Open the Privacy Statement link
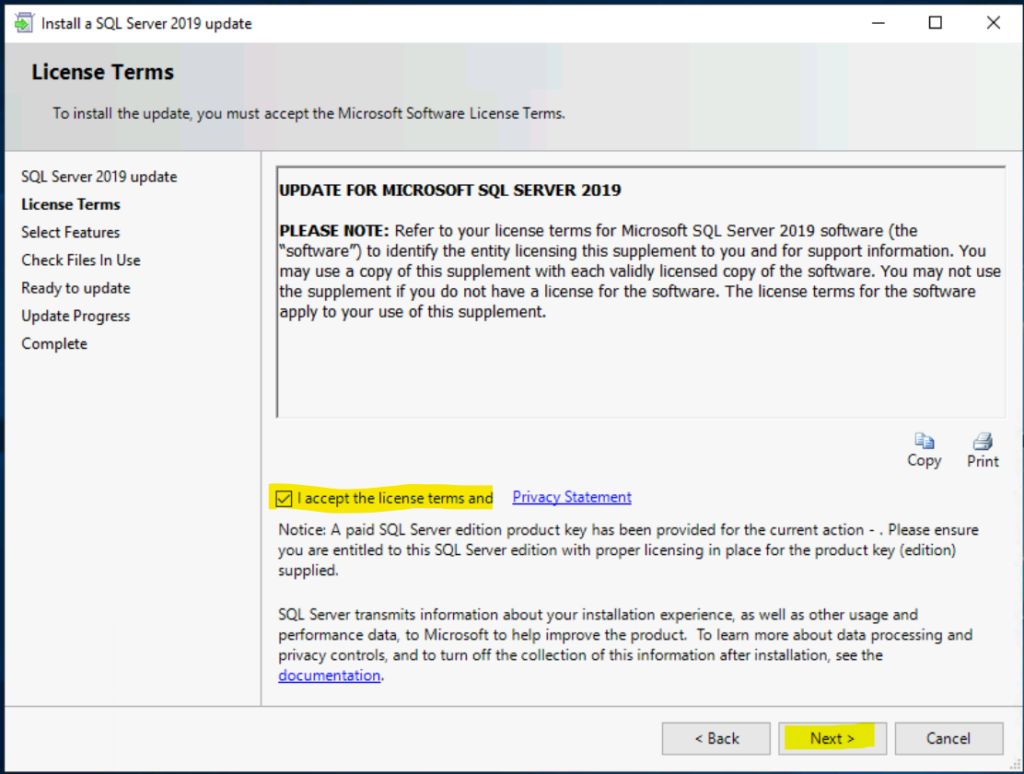 pyautogui.click(x=571, y=497)
